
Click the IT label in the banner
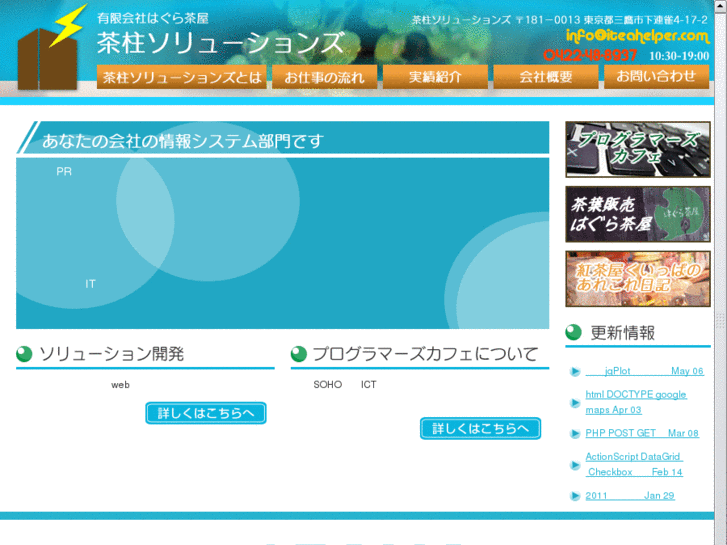click(90, 284)
